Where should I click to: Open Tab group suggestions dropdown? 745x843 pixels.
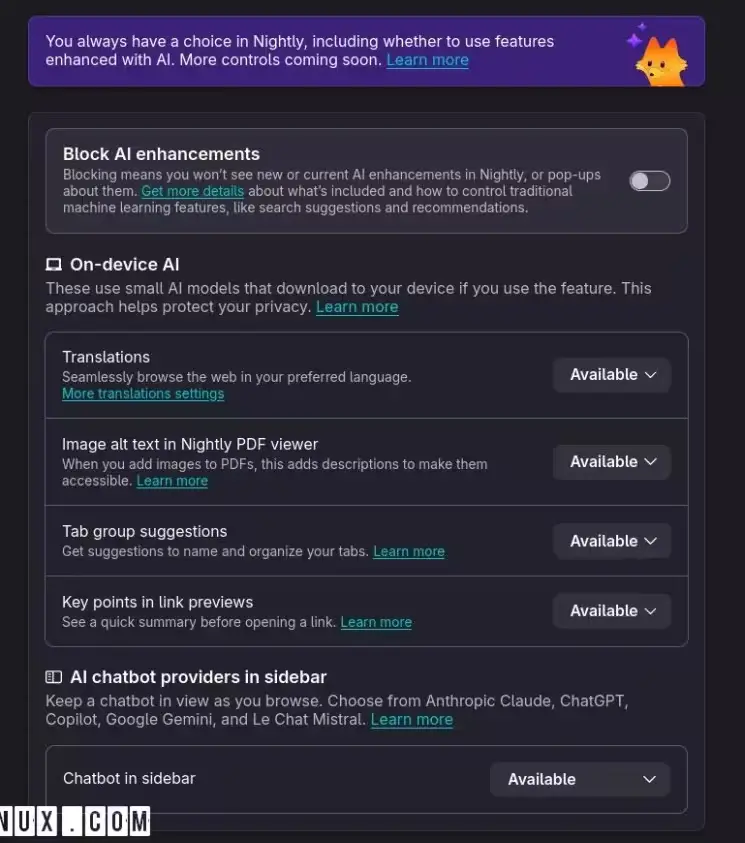pyautogui.click(x=612, y=541)
